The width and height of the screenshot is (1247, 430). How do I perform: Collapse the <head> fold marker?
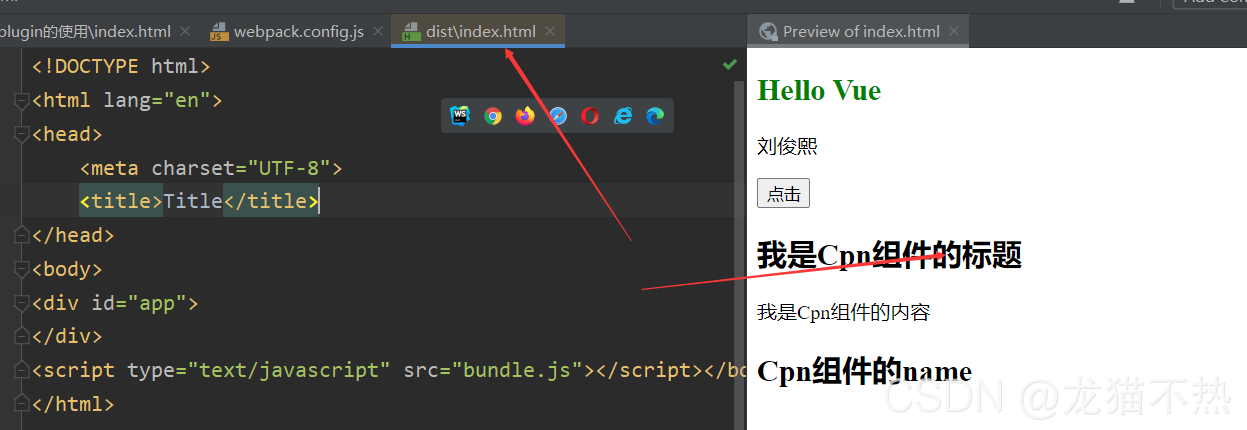point(21,134)
